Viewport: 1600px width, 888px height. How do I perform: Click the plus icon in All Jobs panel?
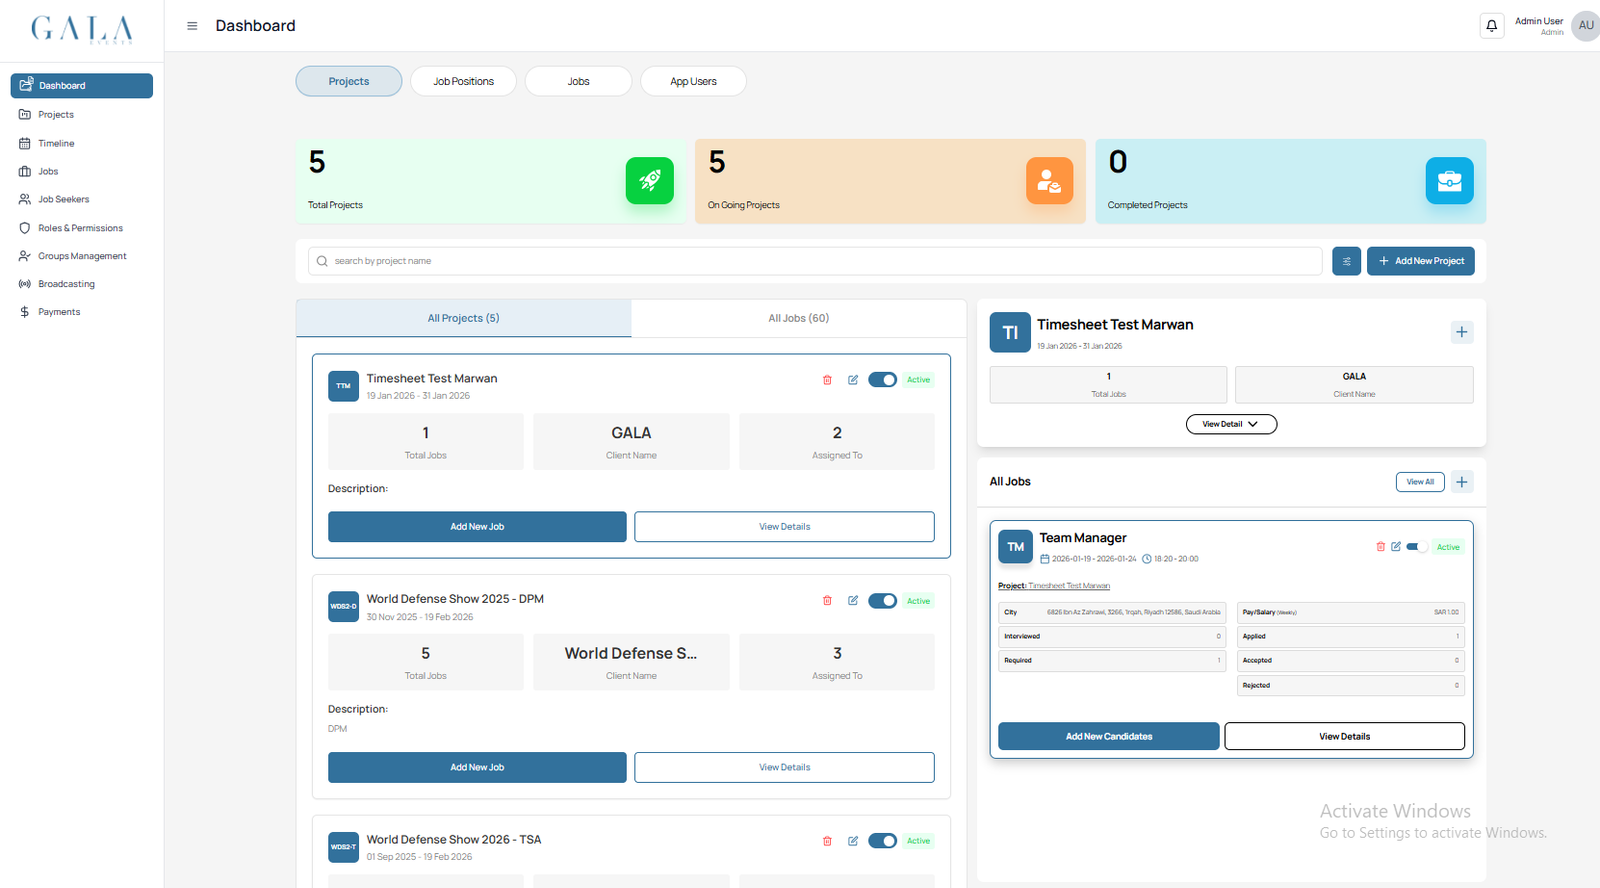tap(1461, 482)
